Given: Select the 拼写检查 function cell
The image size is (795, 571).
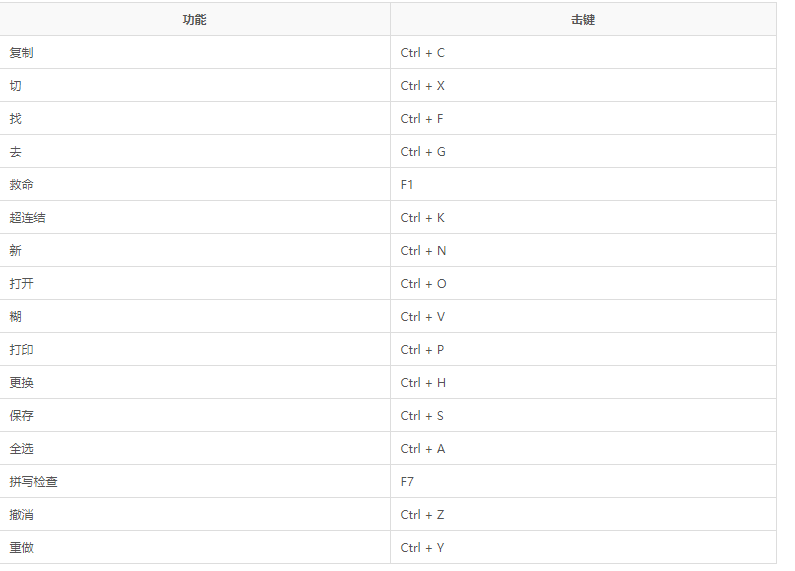Looking at the screenshot, I should (34, 482).
